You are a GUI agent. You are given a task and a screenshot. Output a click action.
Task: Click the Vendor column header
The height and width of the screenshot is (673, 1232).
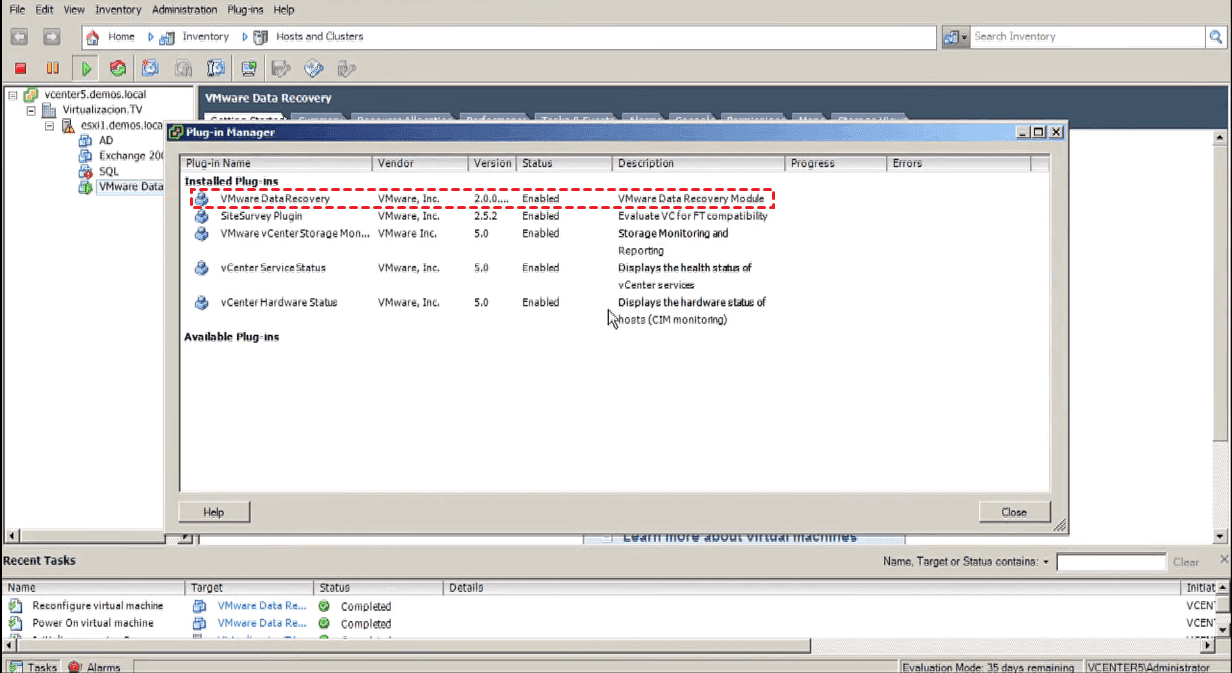[x=421, y=163]
